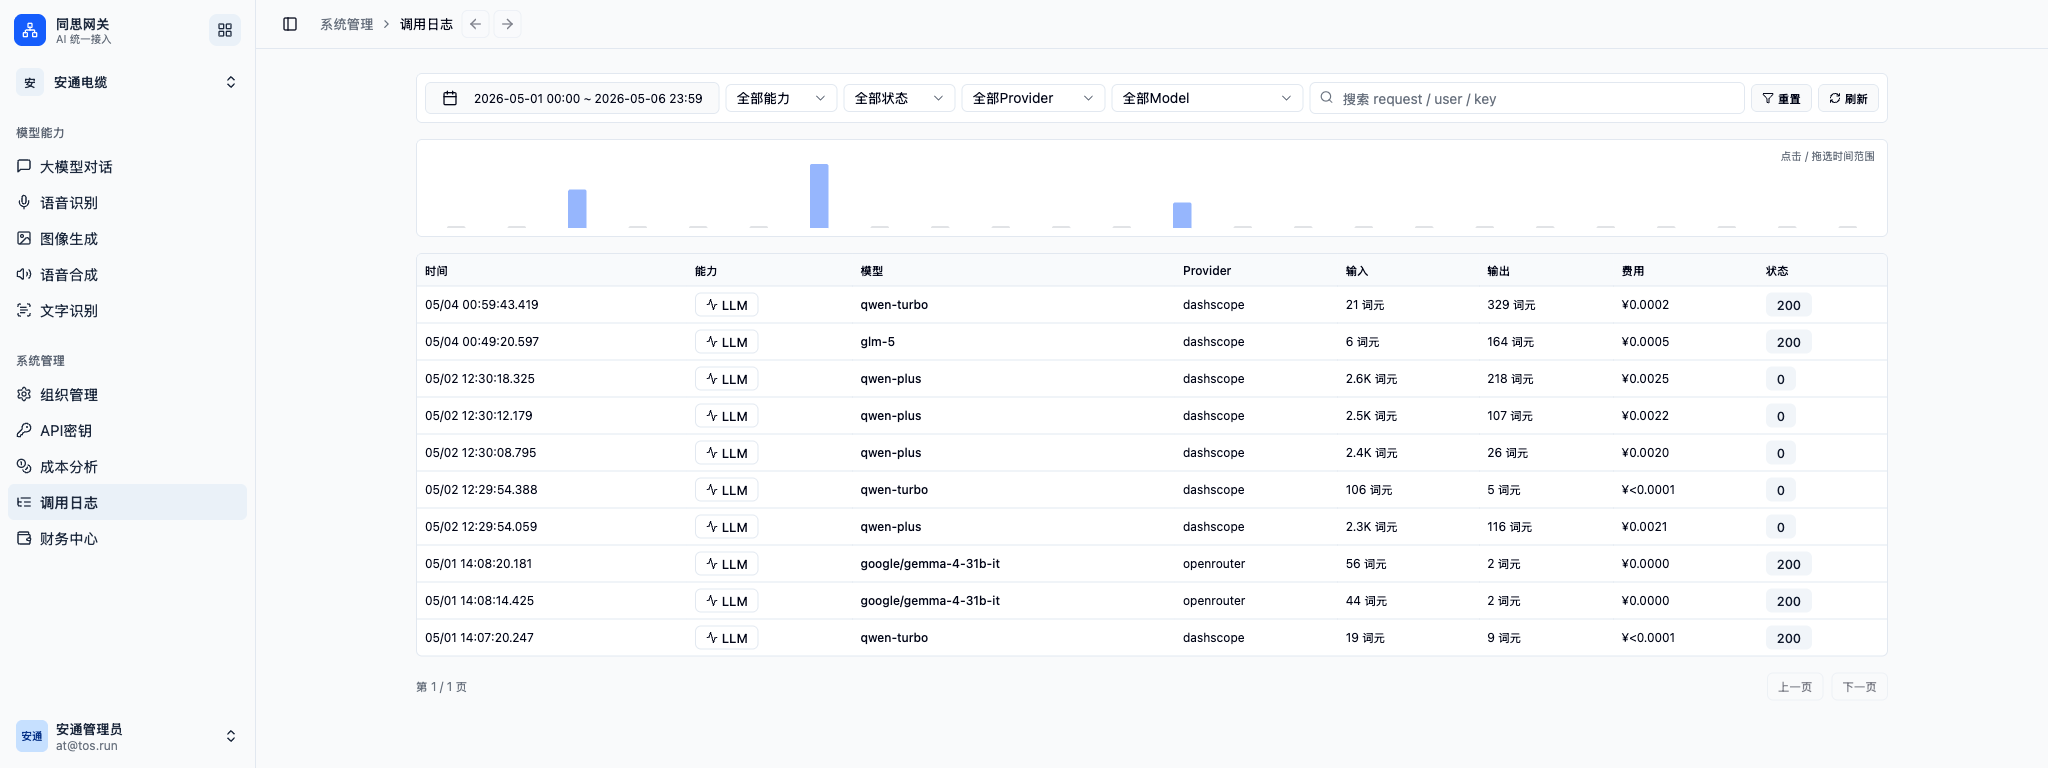This screenshot has height=768, width=2048.
Task: Open the app grid icon in sidebar header
Action: click(225, 30)
